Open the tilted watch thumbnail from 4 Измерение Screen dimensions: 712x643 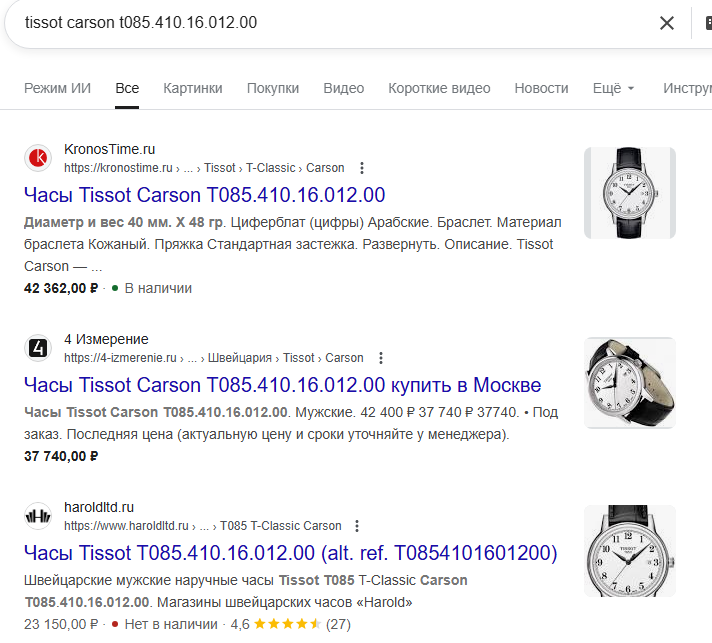[629, 383]
